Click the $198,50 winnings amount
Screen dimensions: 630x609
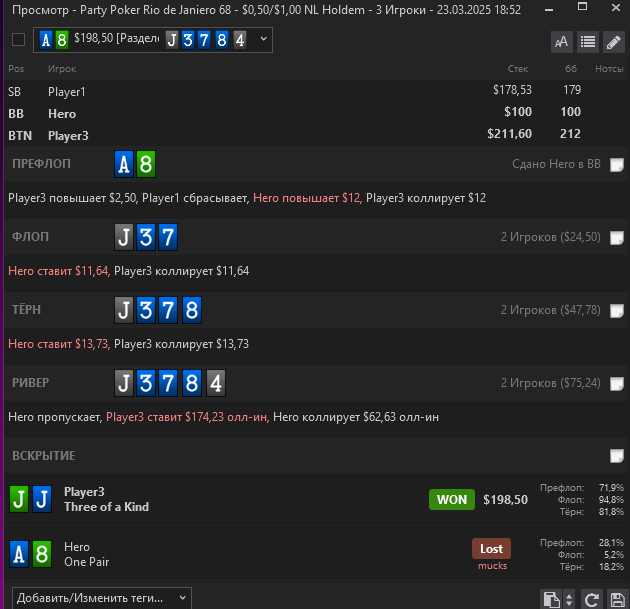click(505, 499)
